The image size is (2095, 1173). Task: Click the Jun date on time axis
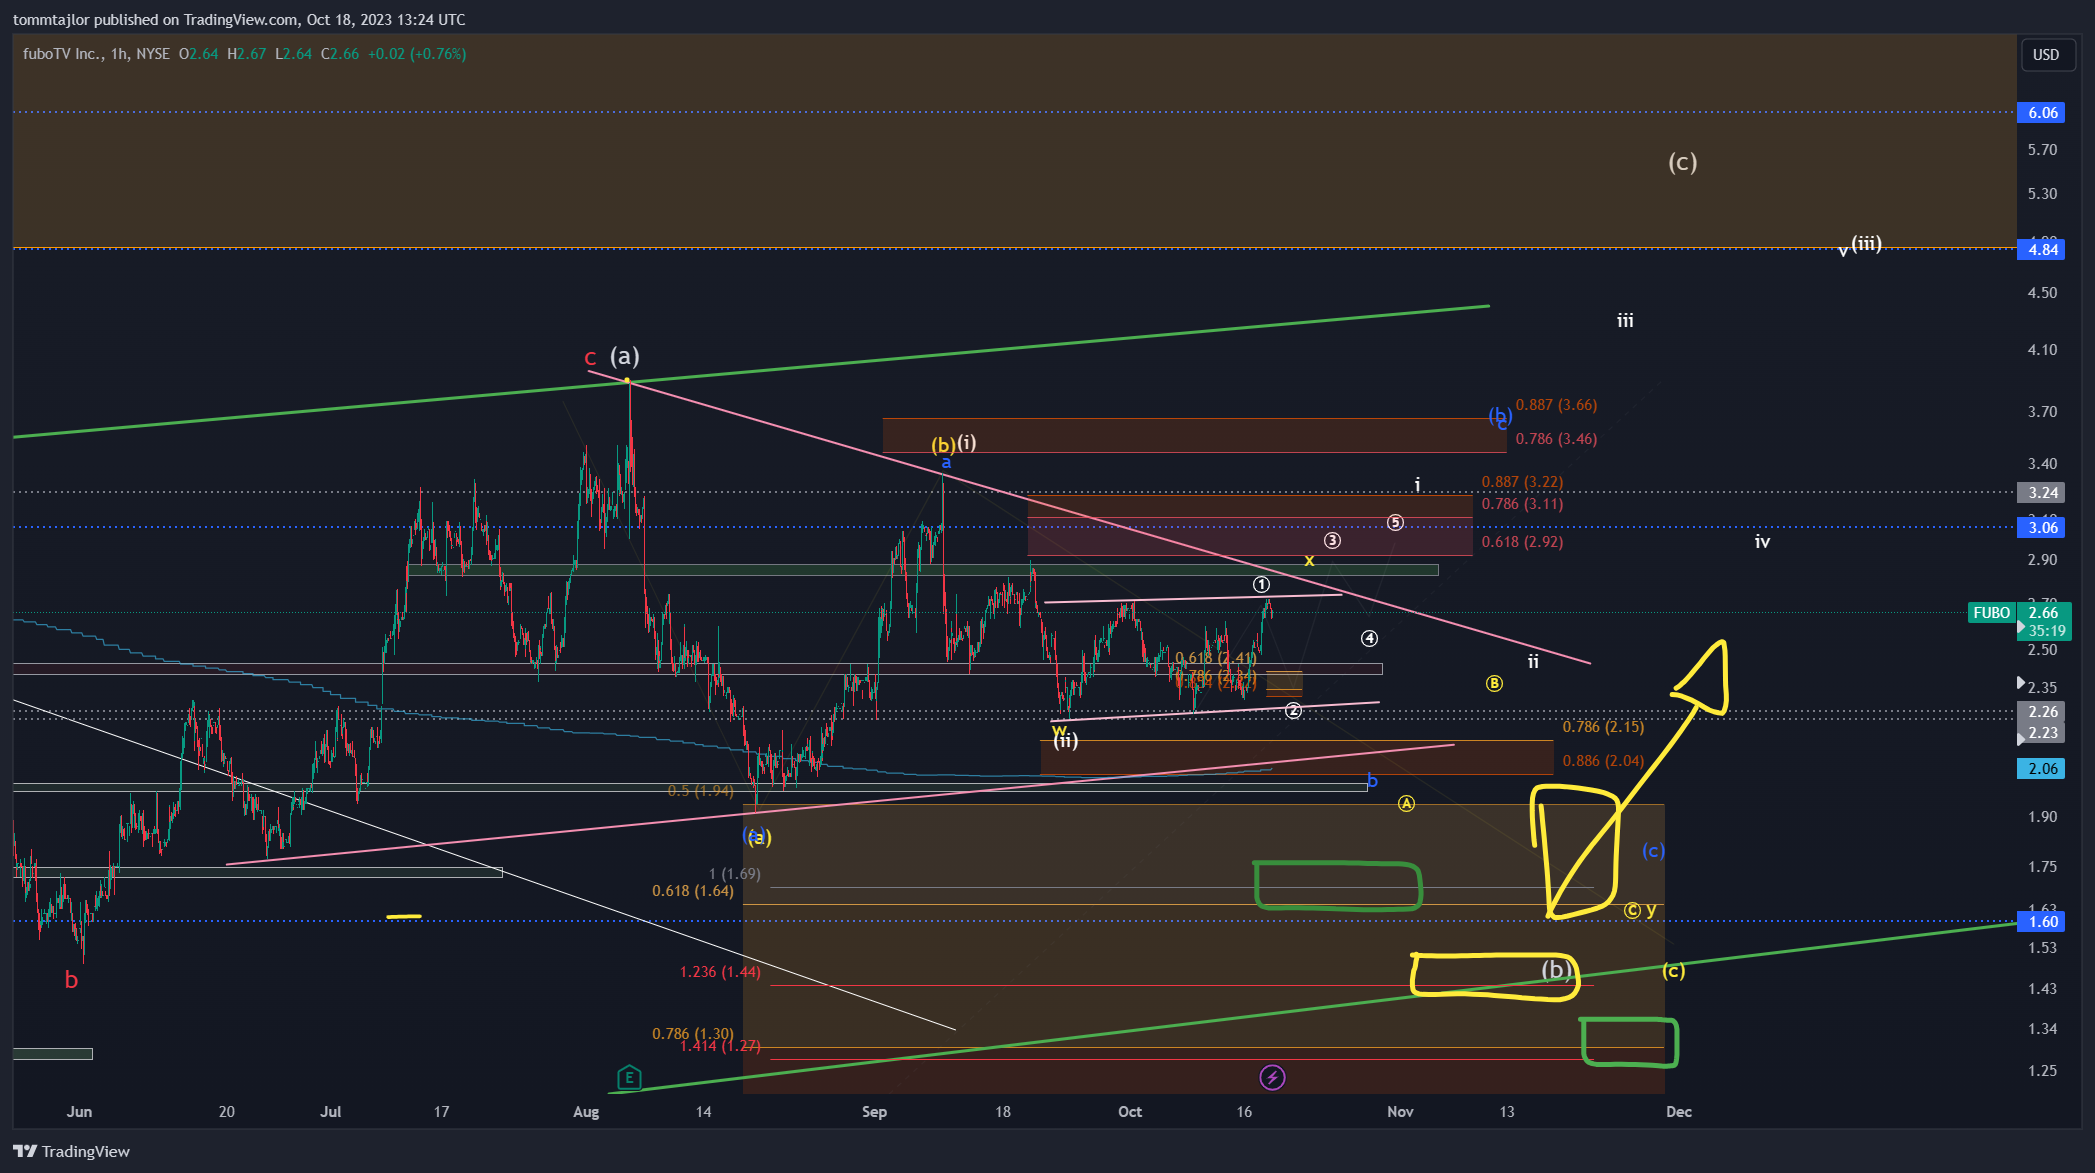tap(79, 1112)
